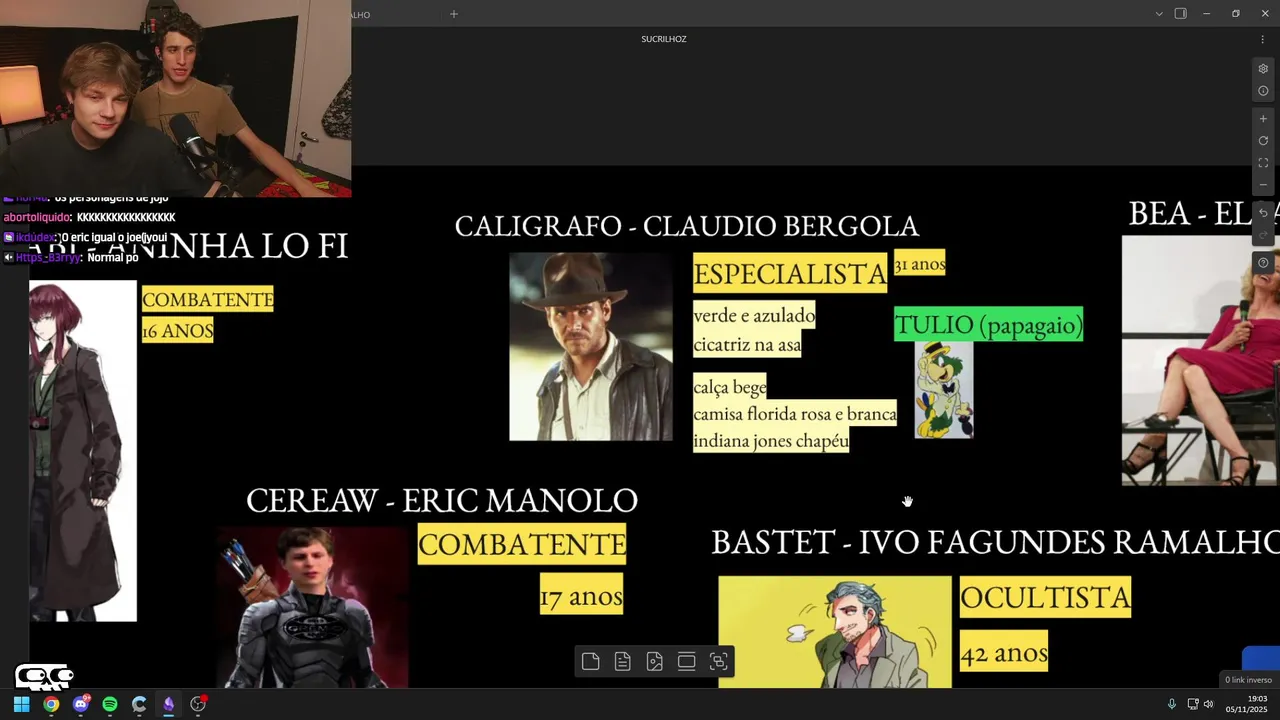Select the '42 anos' card
The image size is (1280, 720).
pyautogui.click(x=1004, y=651)
